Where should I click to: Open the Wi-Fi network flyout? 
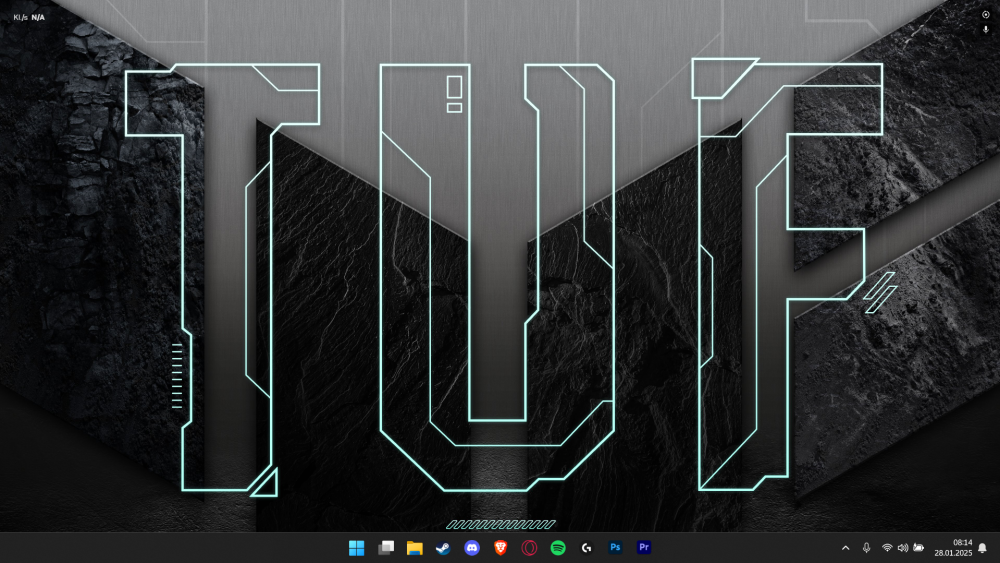(887, 548)
